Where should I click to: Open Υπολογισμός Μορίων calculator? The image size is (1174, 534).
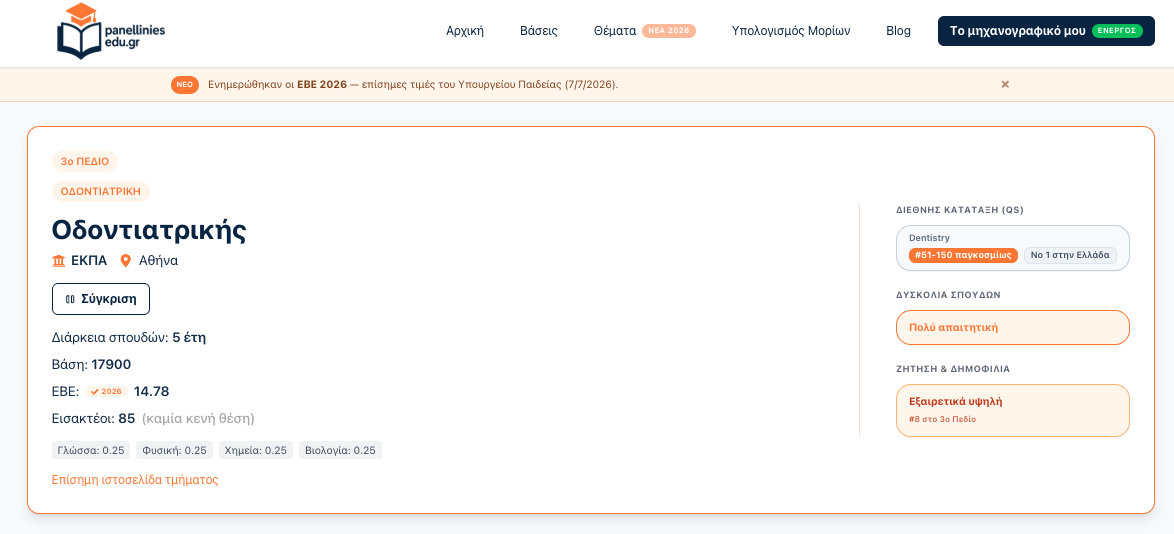[791, 31]
